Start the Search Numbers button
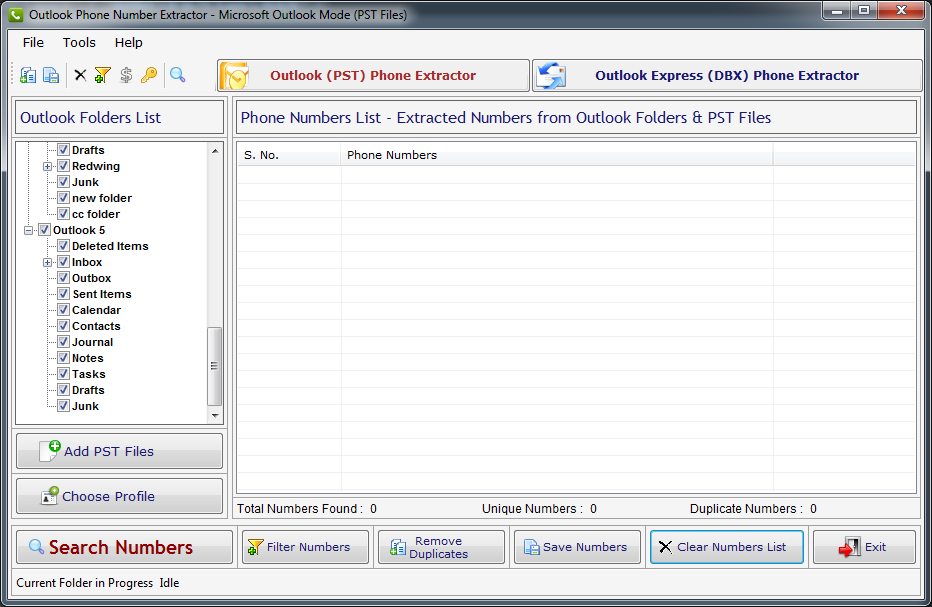Viewport: 932px width, 607px height. click(124, 547)
